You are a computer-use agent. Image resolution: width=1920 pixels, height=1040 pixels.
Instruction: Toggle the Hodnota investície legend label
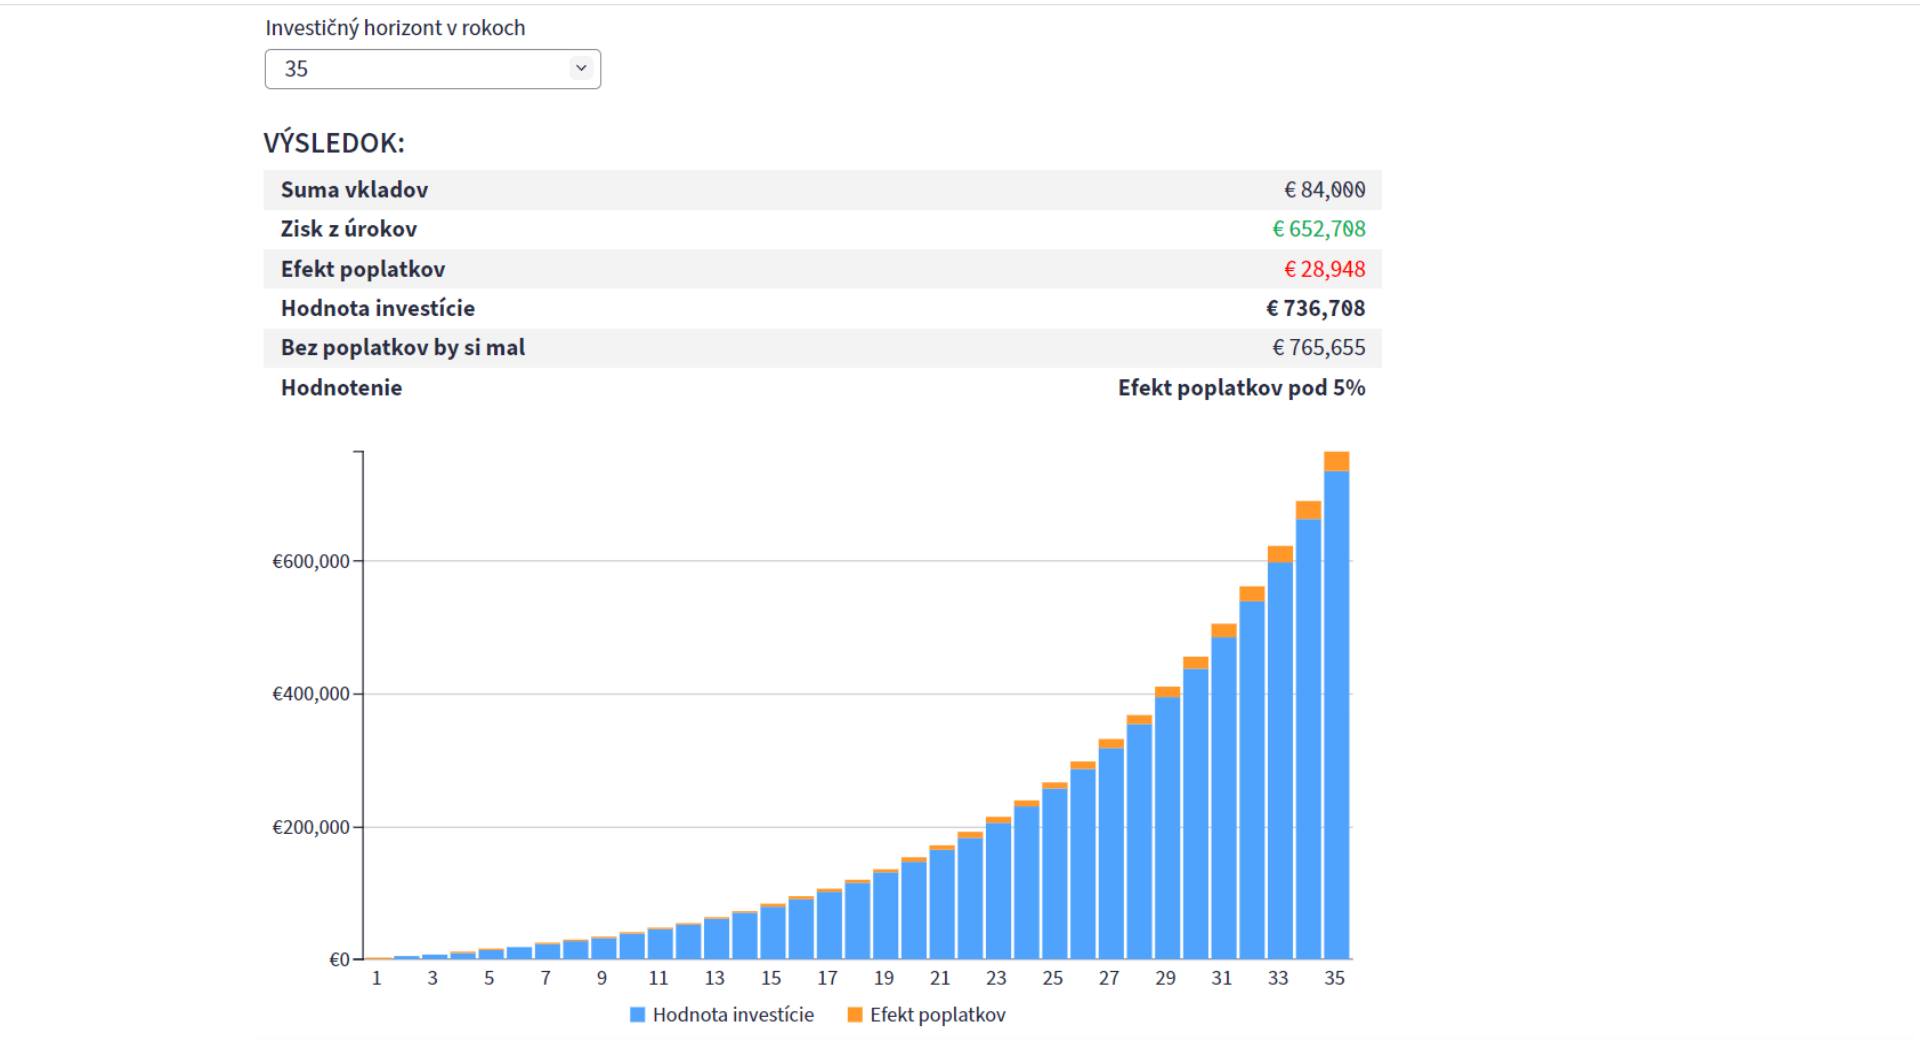pos(733,1015)
